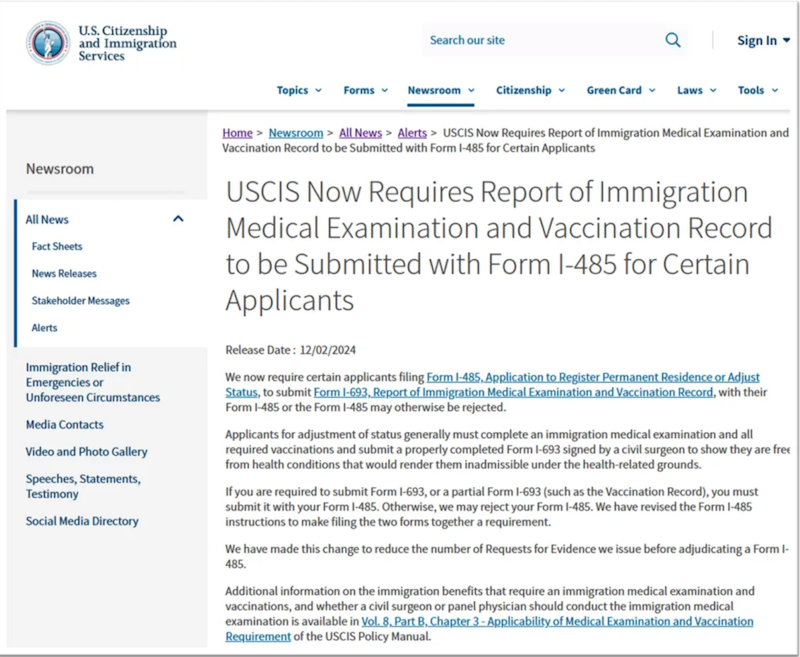
Task: Open News Releases in sidebar
Action: [x=64, y=273]
